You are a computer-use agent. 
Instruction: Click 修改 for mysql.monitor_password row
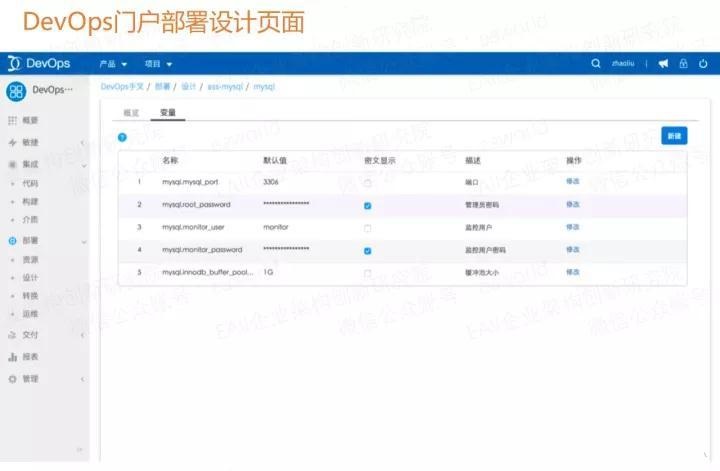[573, 250]
